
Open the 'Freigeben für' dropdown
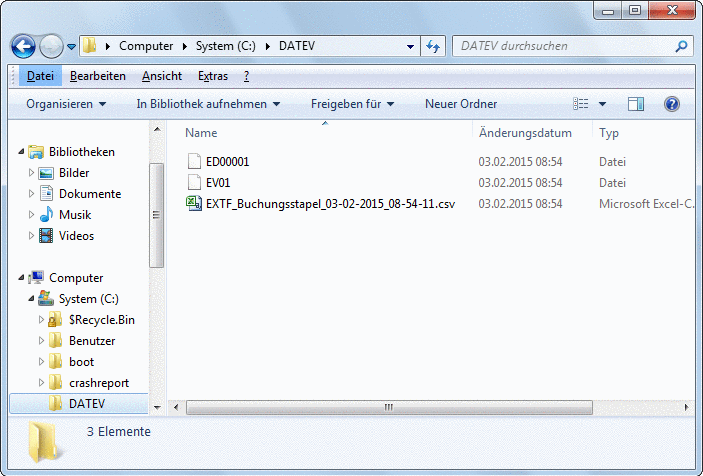[352, 104]
